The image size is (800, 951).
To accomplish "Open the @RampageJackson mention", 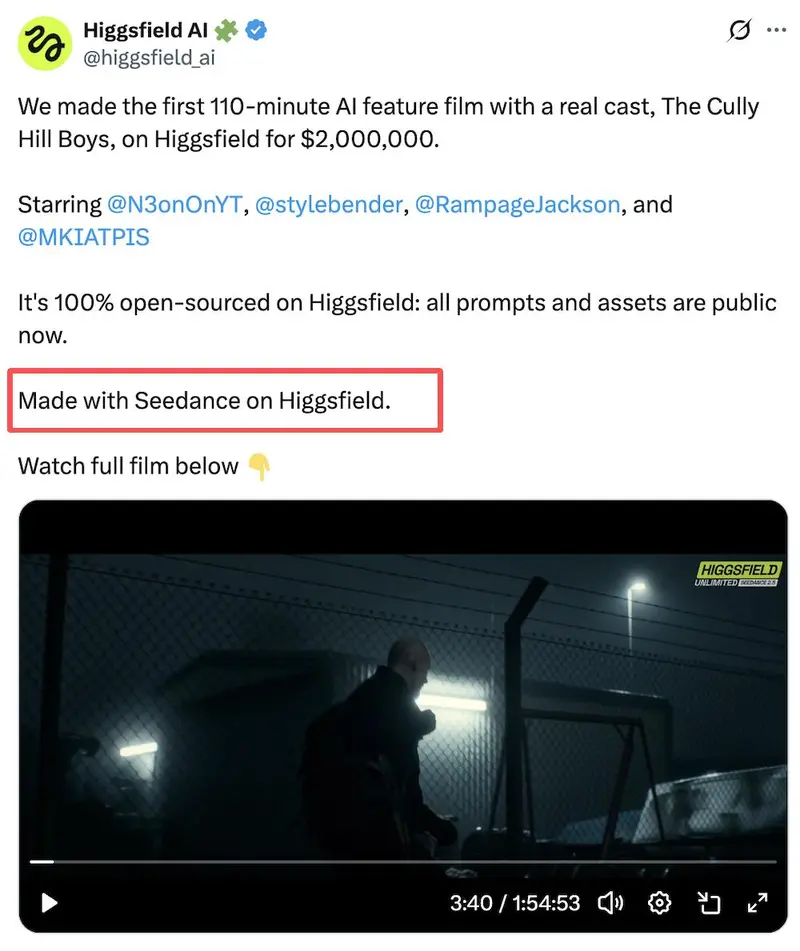I will click(517, 204).
